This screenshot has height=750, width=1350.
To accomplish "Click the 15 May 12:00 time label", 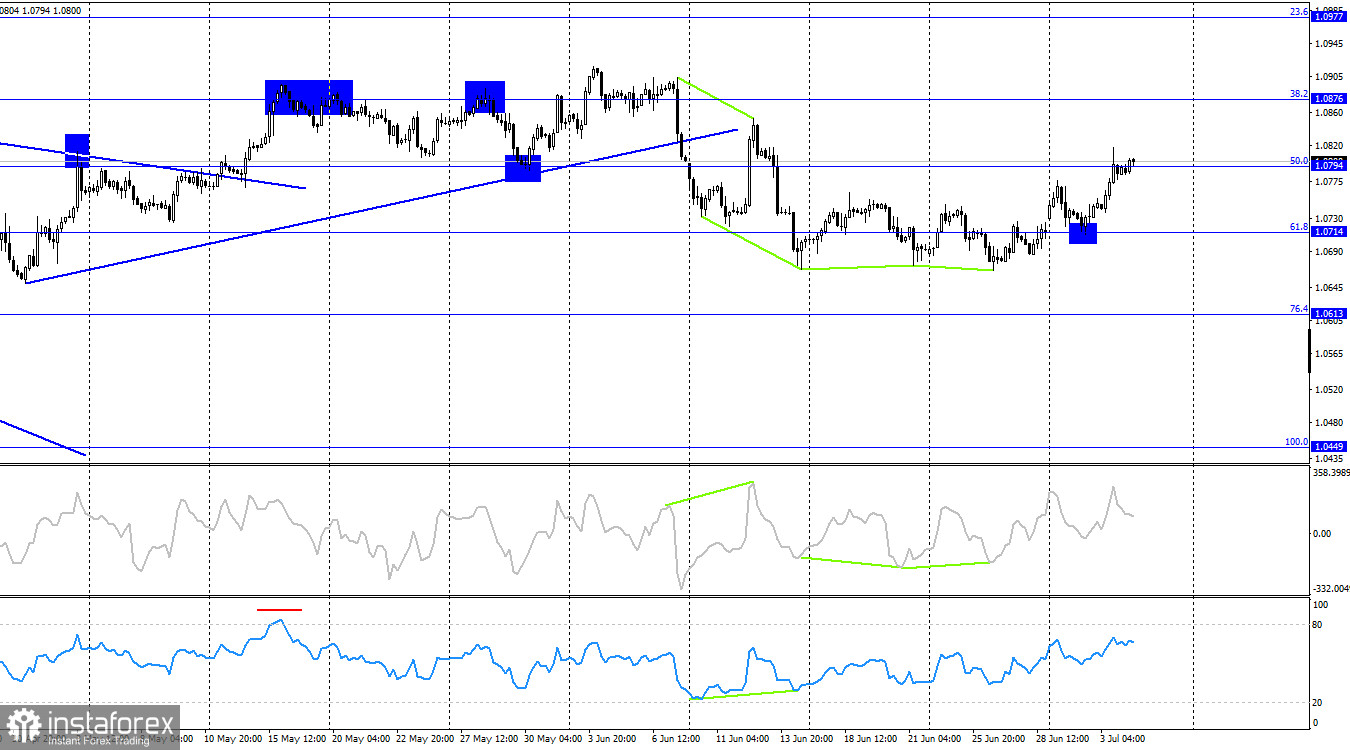I will click(296, 739).
